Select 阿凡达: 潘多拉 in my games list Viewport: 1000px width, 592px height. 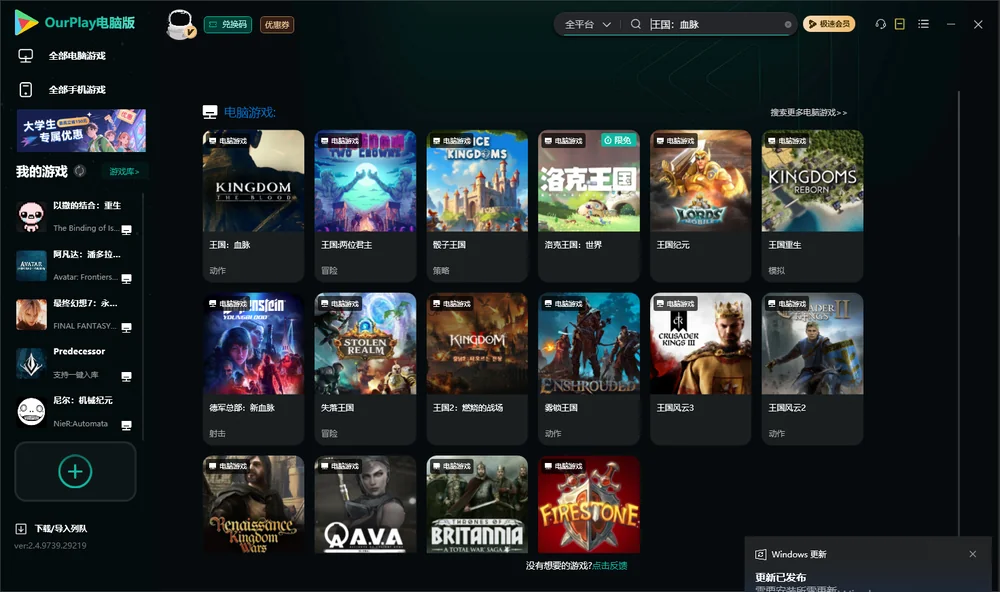[x=75, y=265]
